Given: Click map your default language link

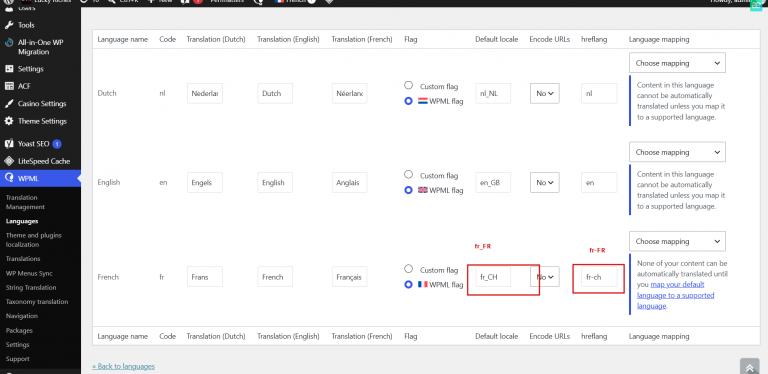Looking at the screenshot, I should click(x=675, y=295).
